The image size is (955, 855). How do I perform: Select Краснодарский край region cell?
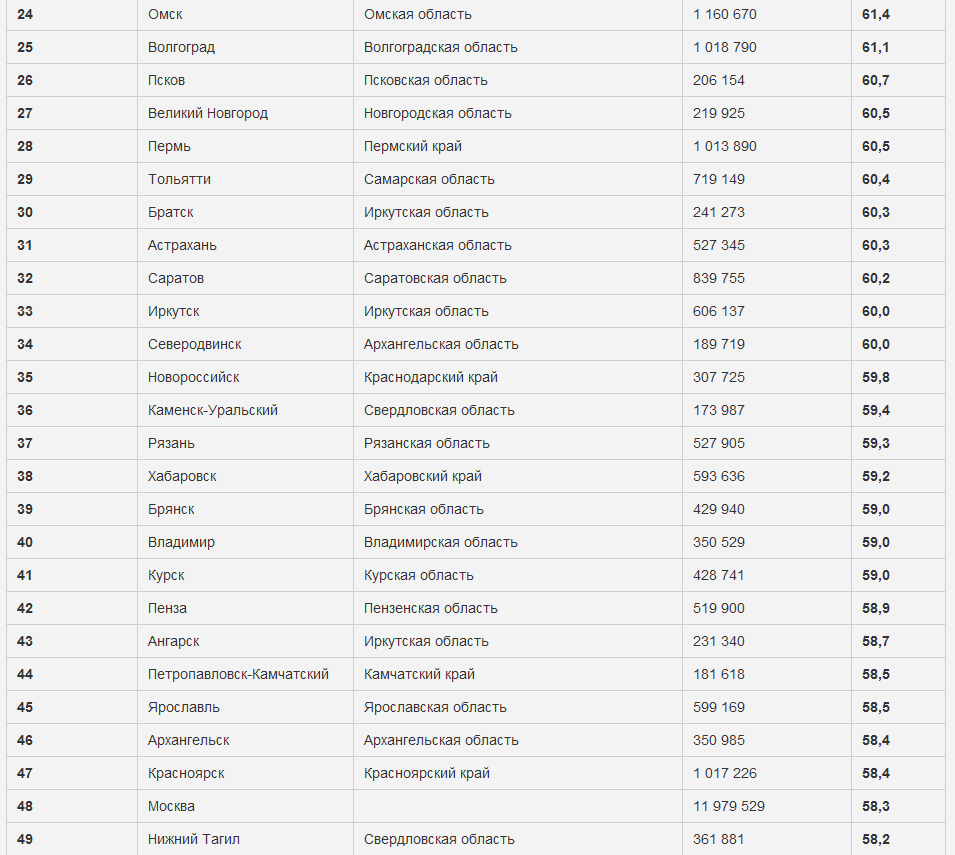(430, 377)
